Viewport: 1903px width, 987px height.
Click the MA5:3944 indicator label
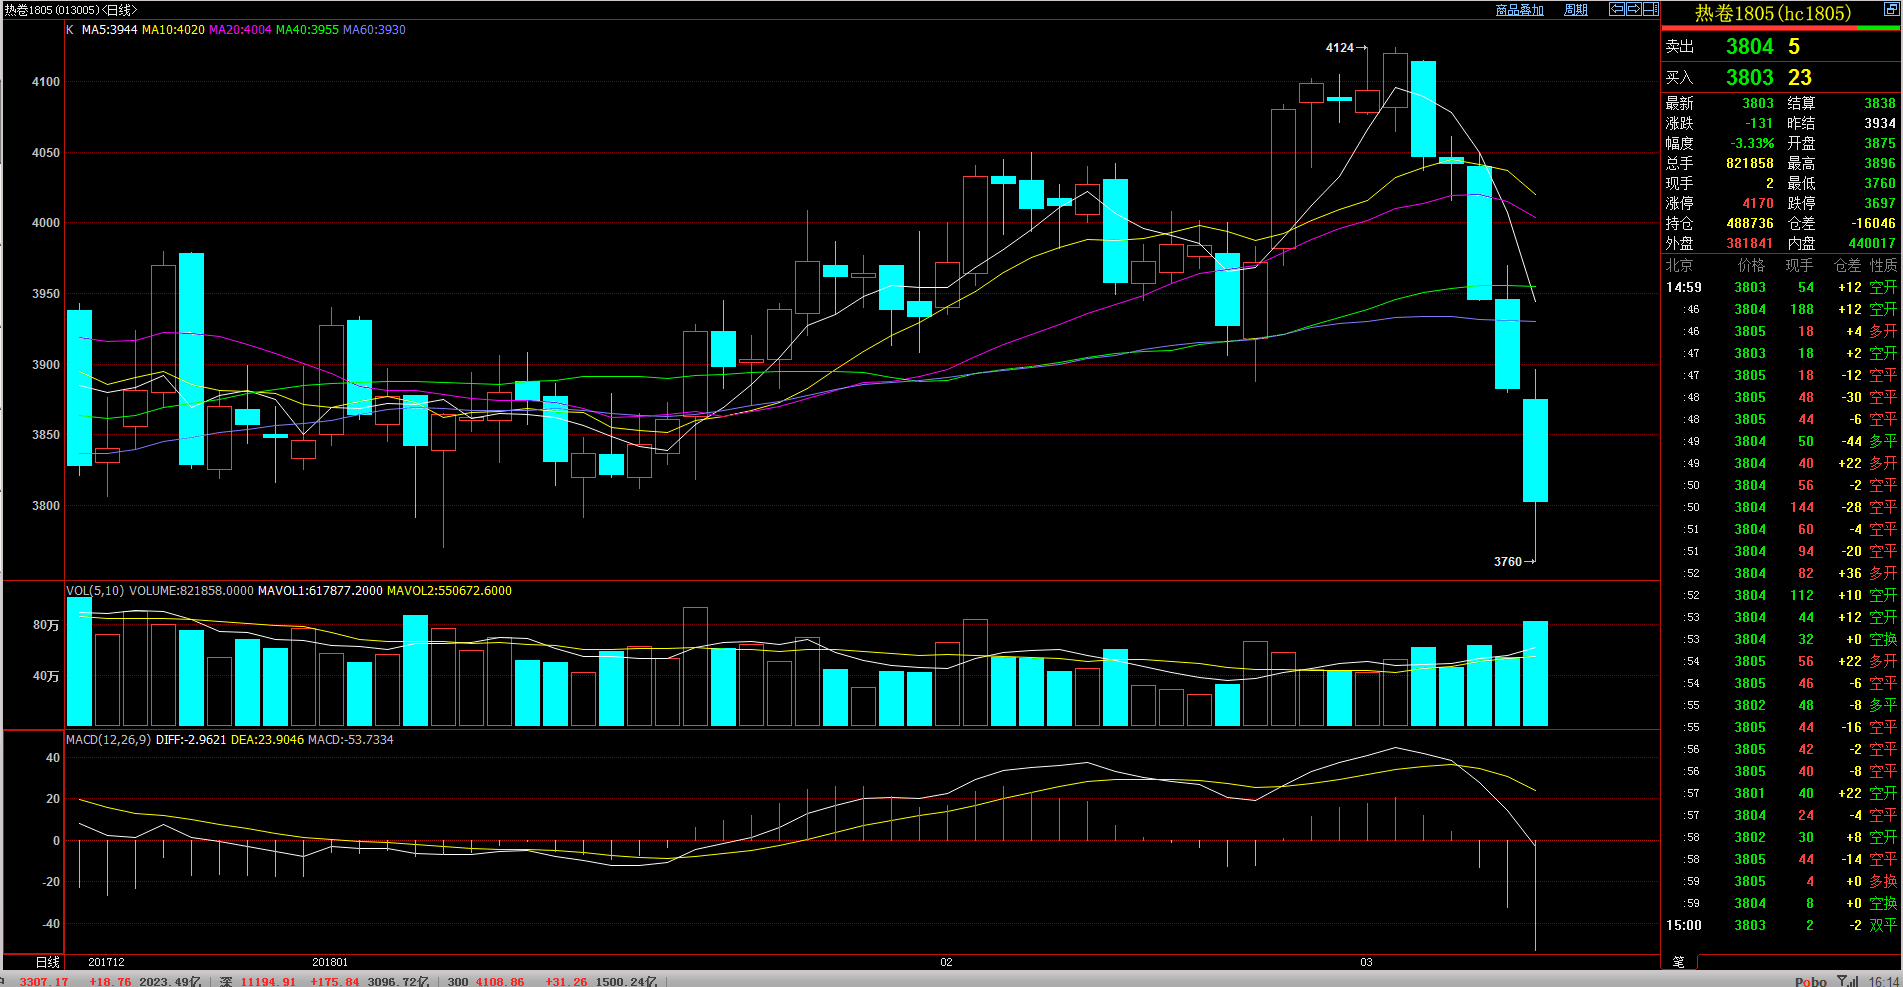pos(109,30)
